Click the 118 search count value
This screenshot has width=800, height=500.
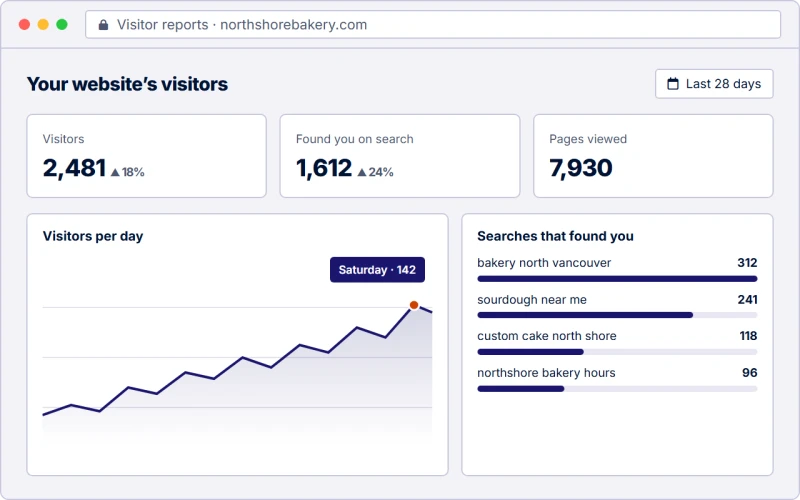click(x=748, y=336)
